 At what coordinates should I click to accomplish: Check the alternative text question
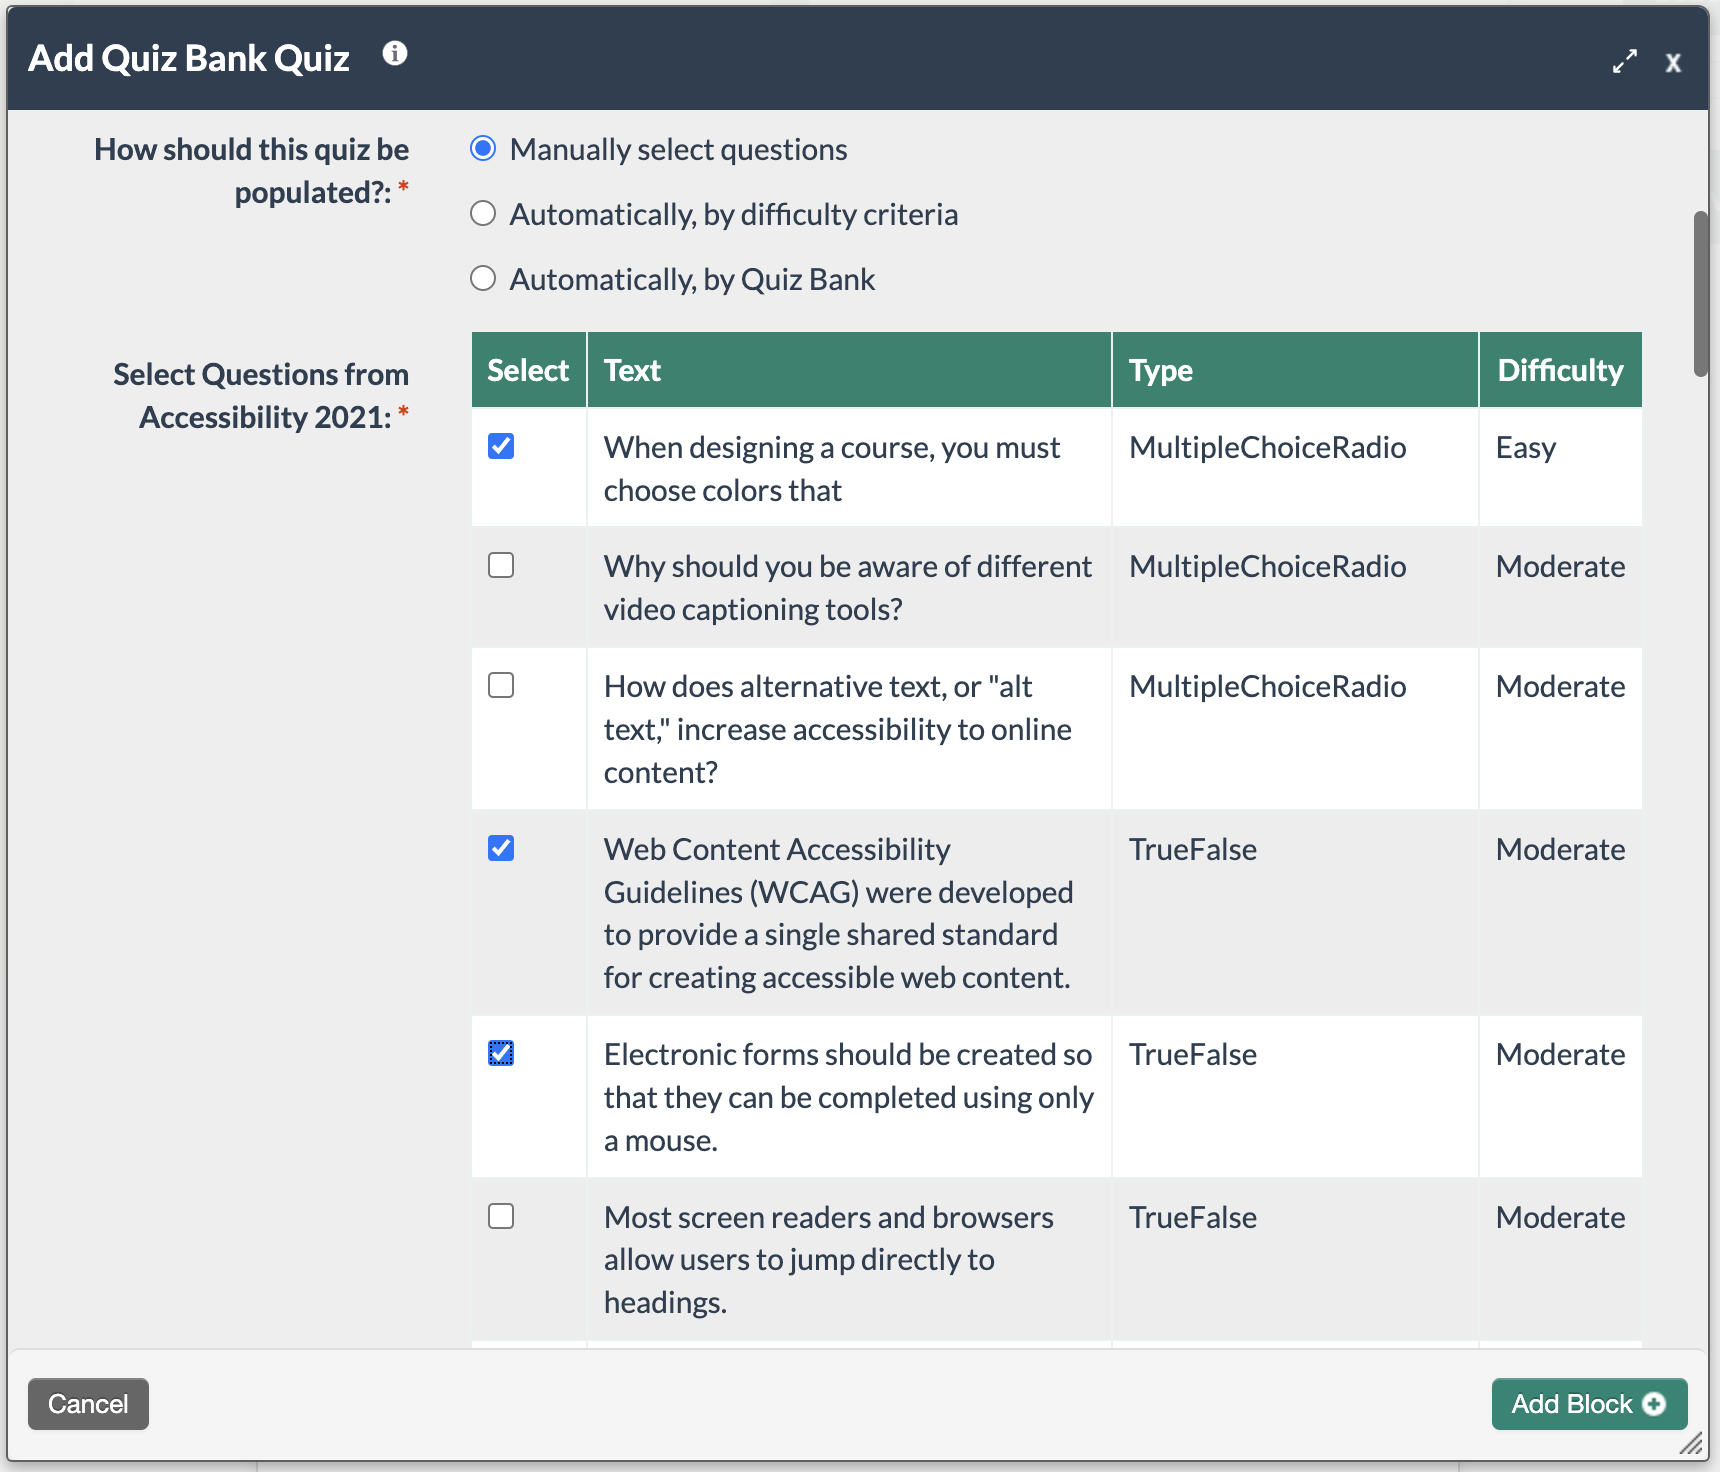coord(501,685)
